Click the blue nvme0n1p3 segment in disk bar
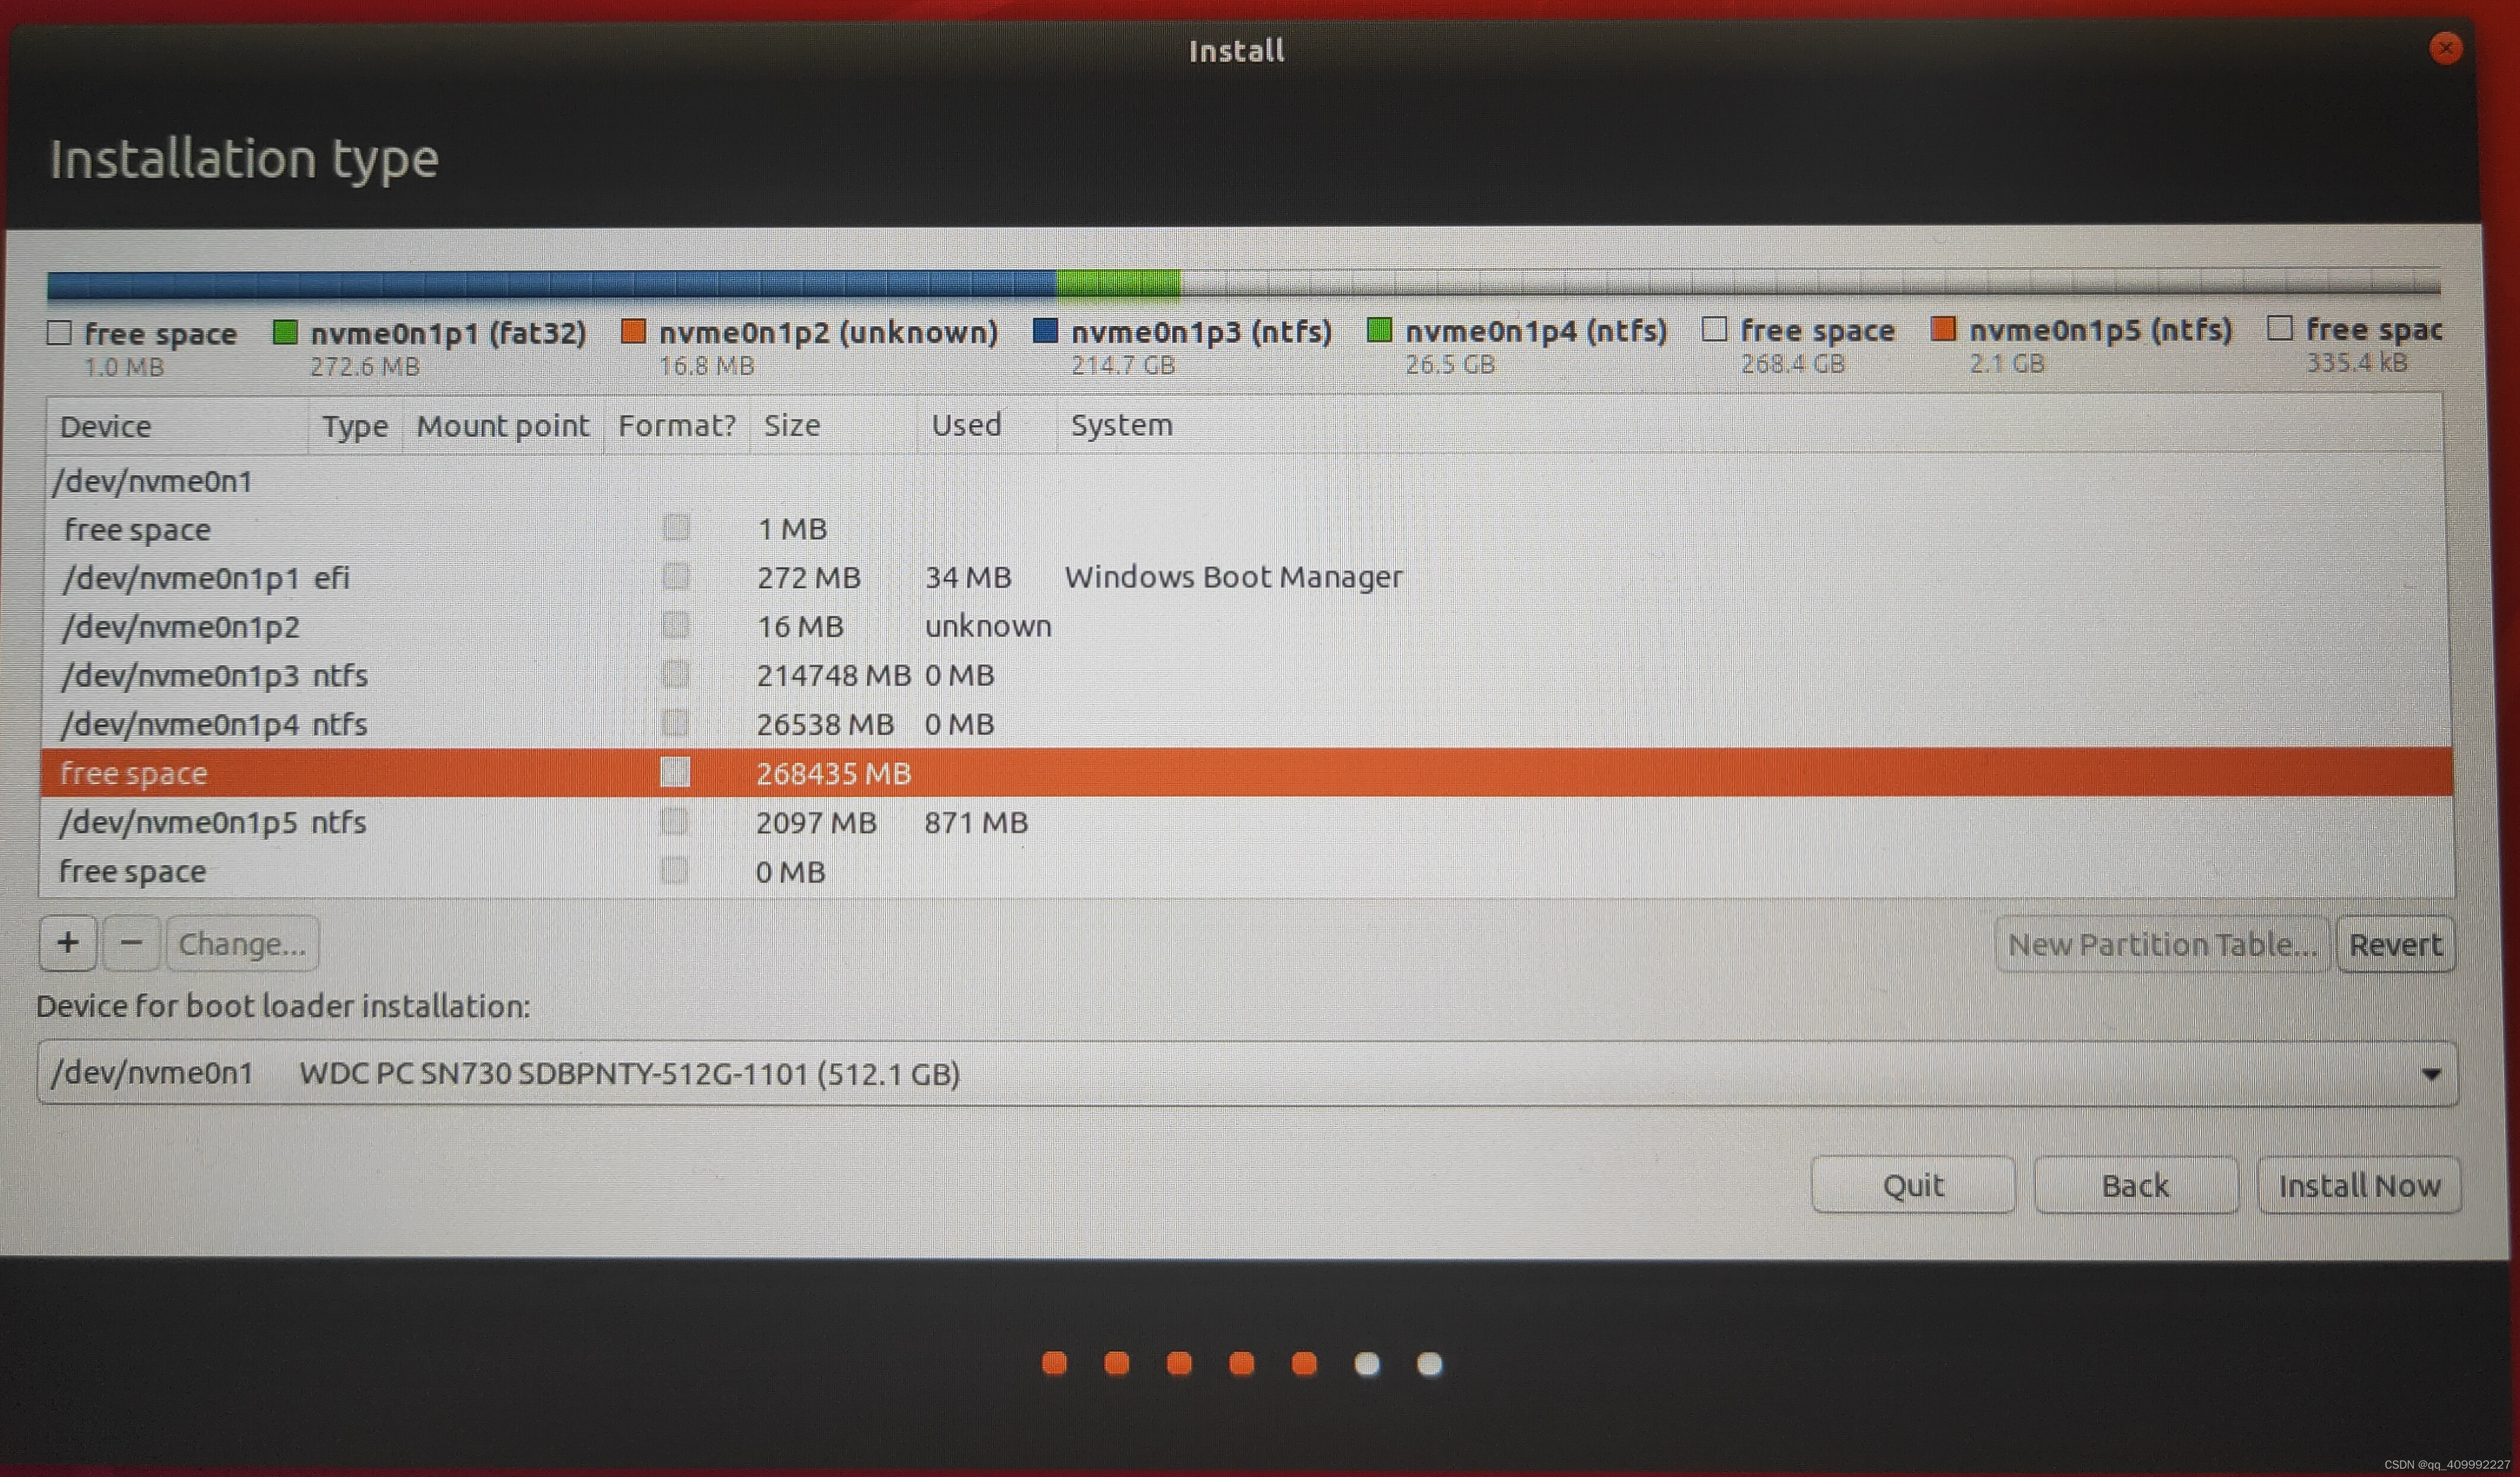The image size is (2520, 1477). point(553,284)
